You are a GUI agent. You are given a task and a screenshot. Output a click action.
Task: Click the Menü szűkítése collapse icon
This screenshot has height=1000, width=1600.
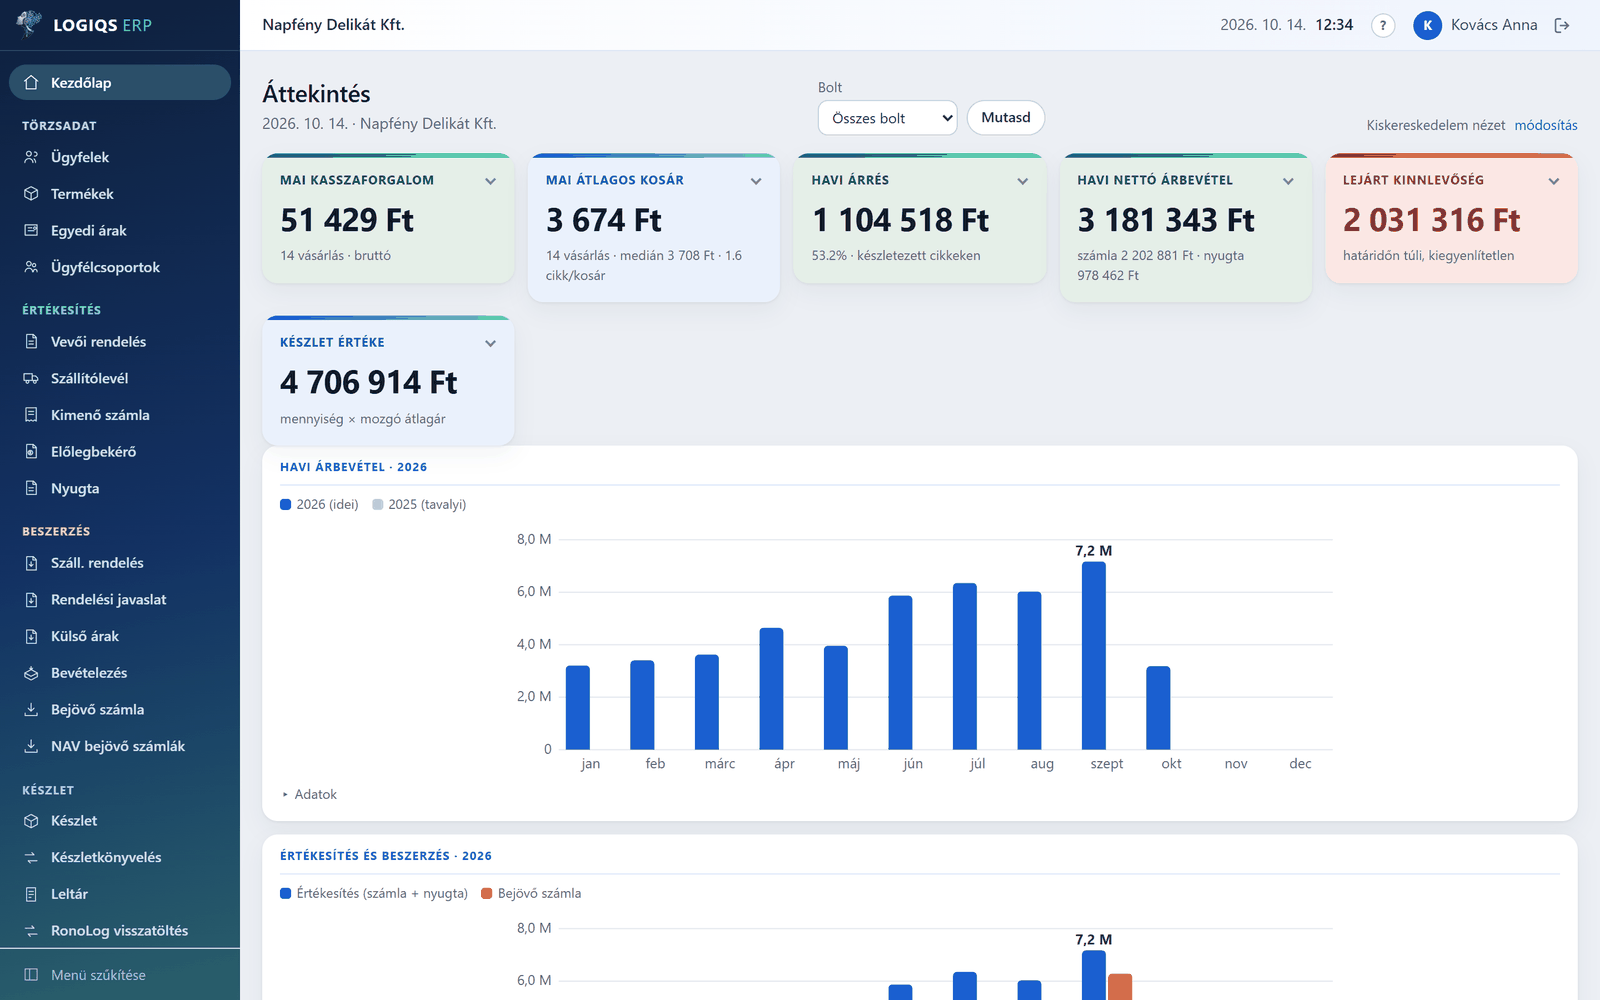click(x=31, y=975)
